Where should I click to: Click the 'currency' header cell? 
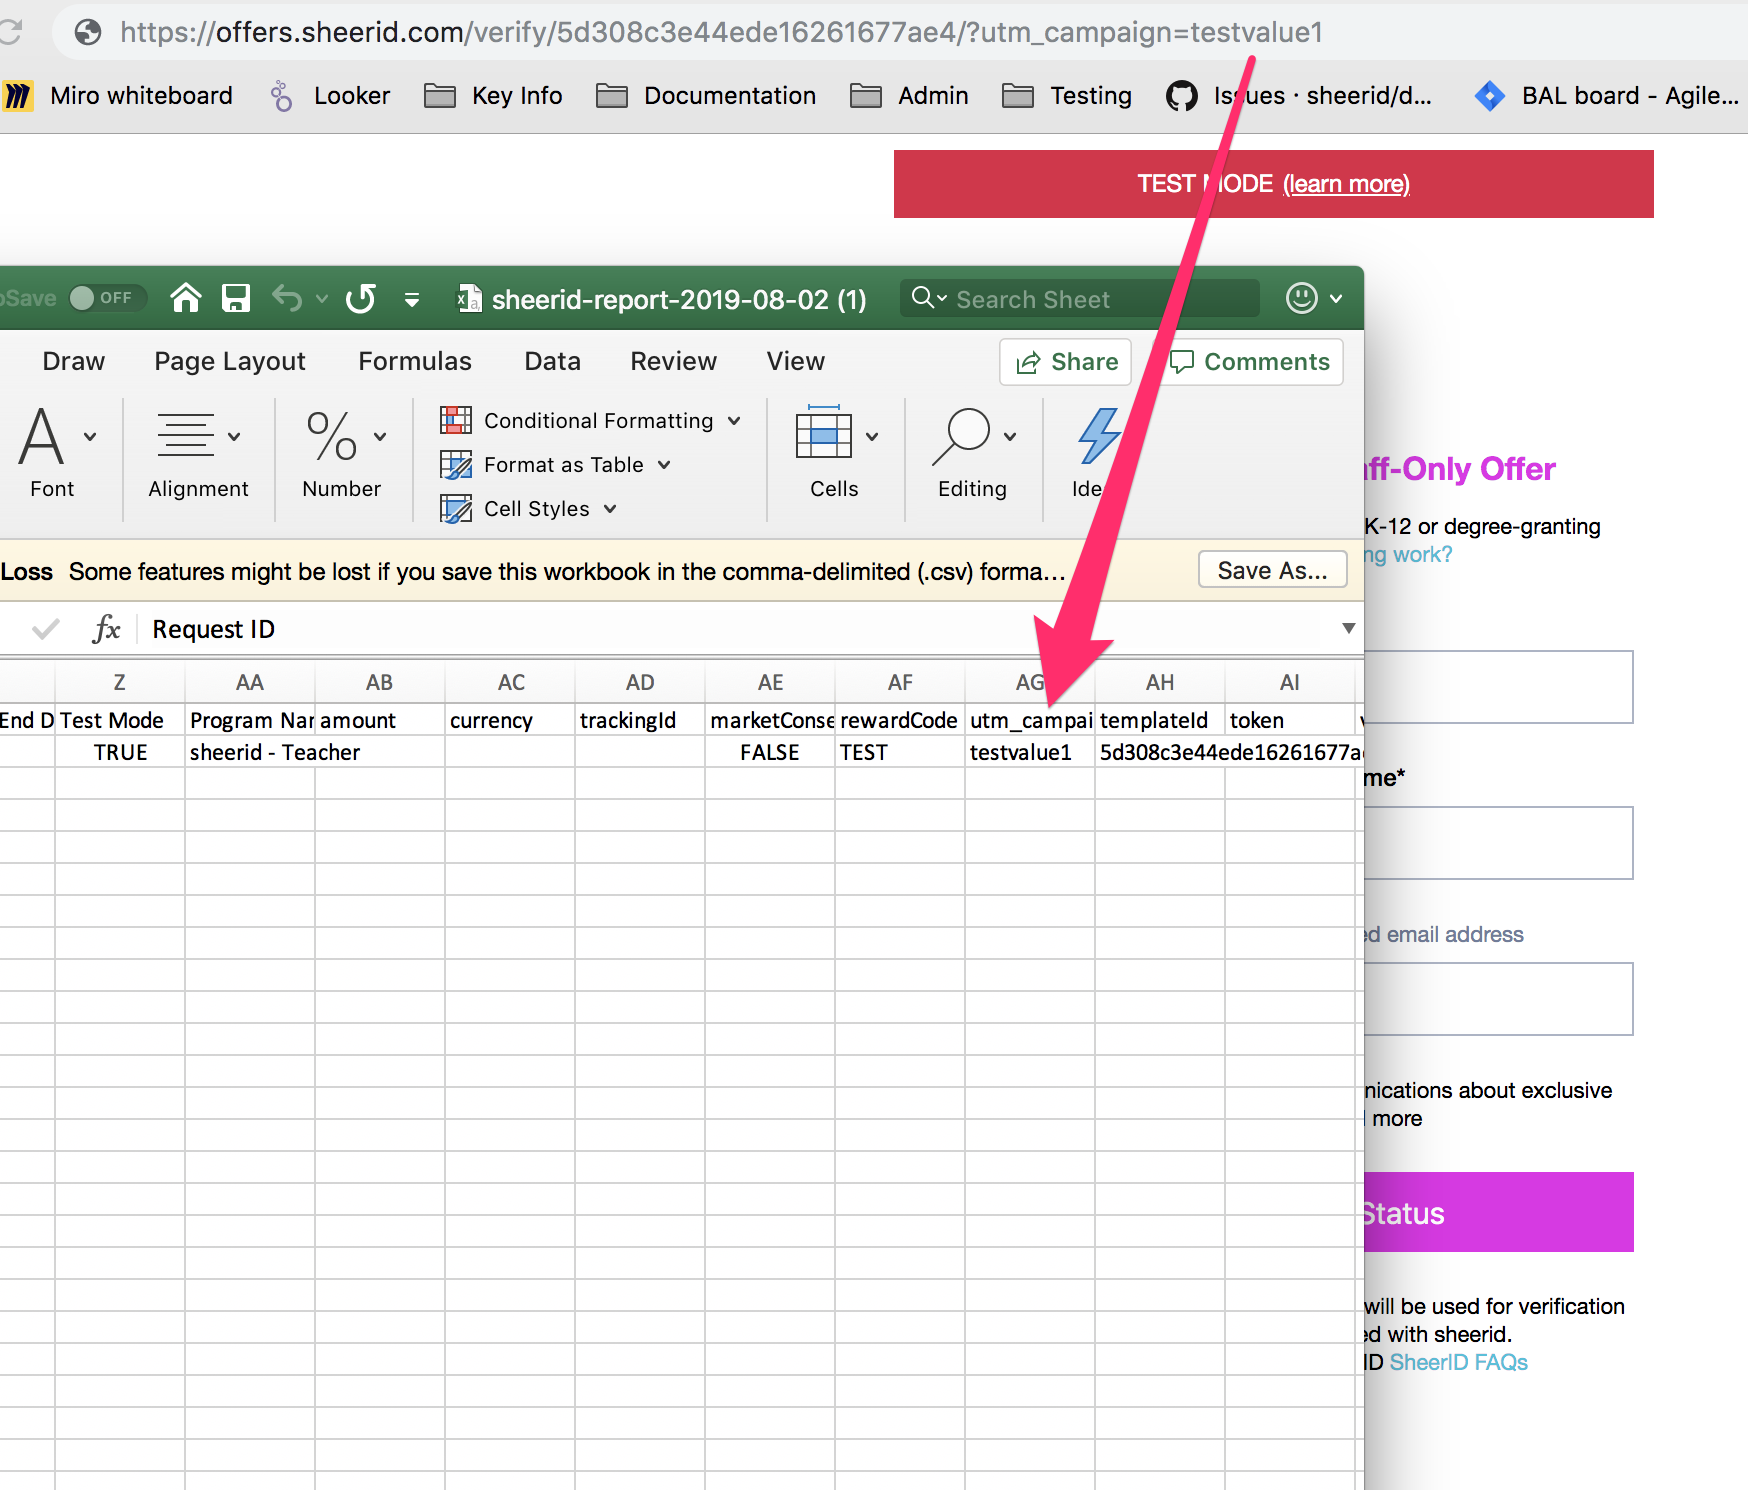tap(510, 720)
